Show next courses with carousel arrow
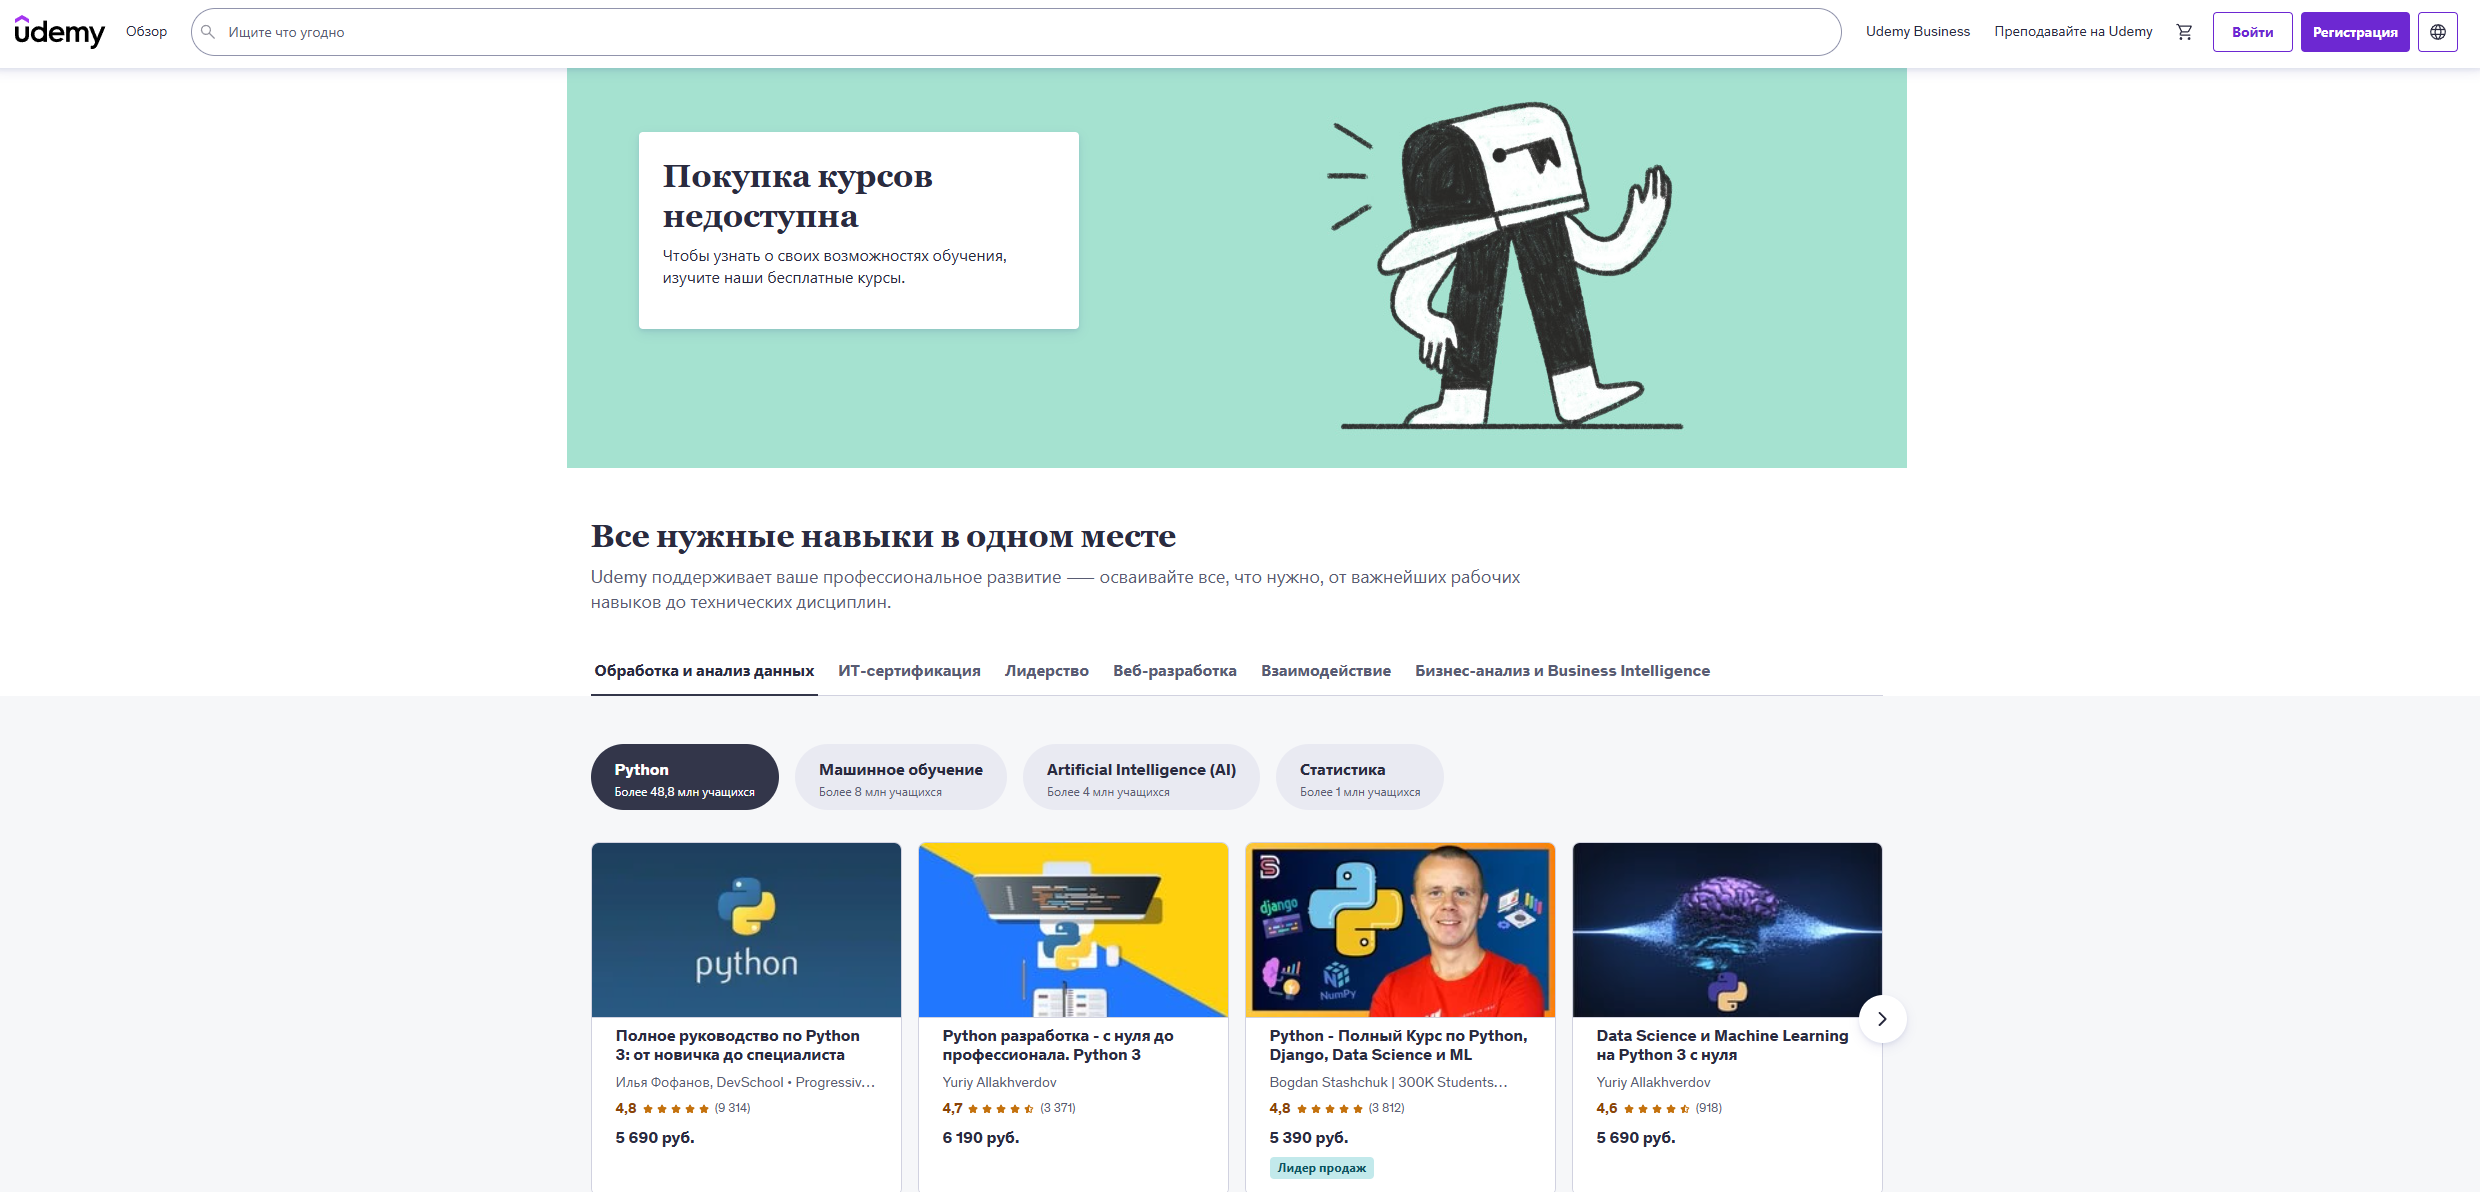Image resolution: width=2480 pixels, height=1192 pixels. point(1882,1019)
